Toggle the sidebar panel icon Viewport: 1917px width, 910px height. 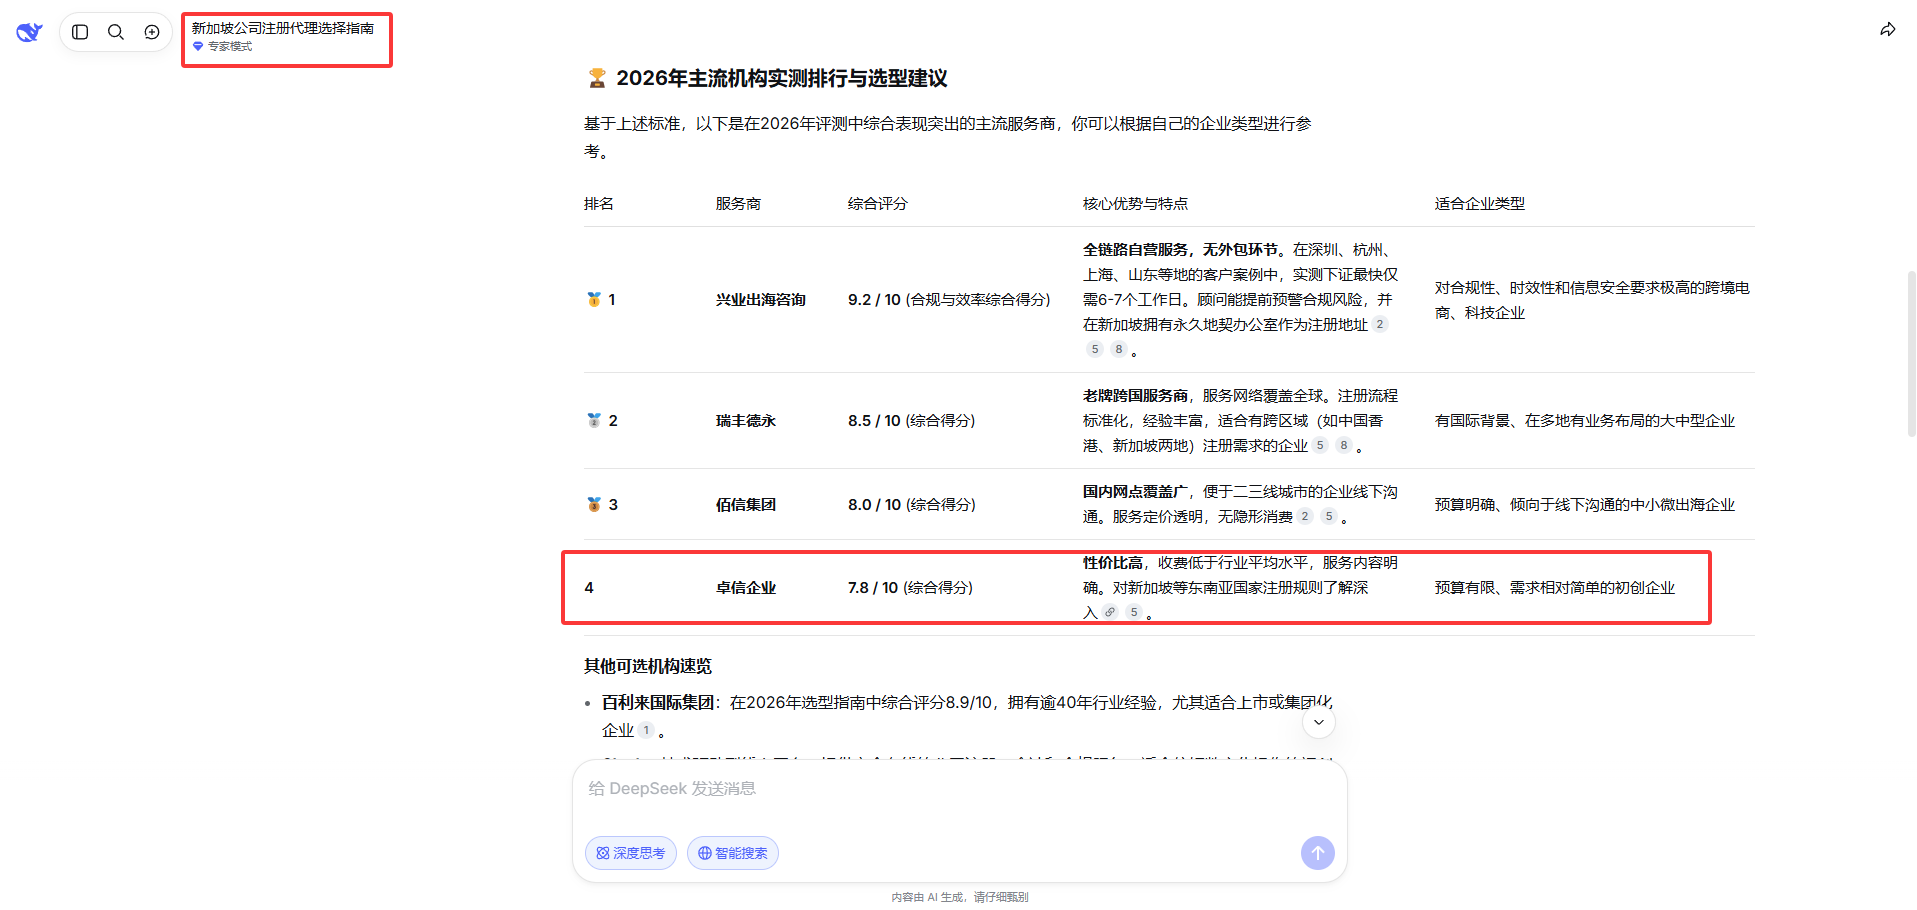point(81,32)
